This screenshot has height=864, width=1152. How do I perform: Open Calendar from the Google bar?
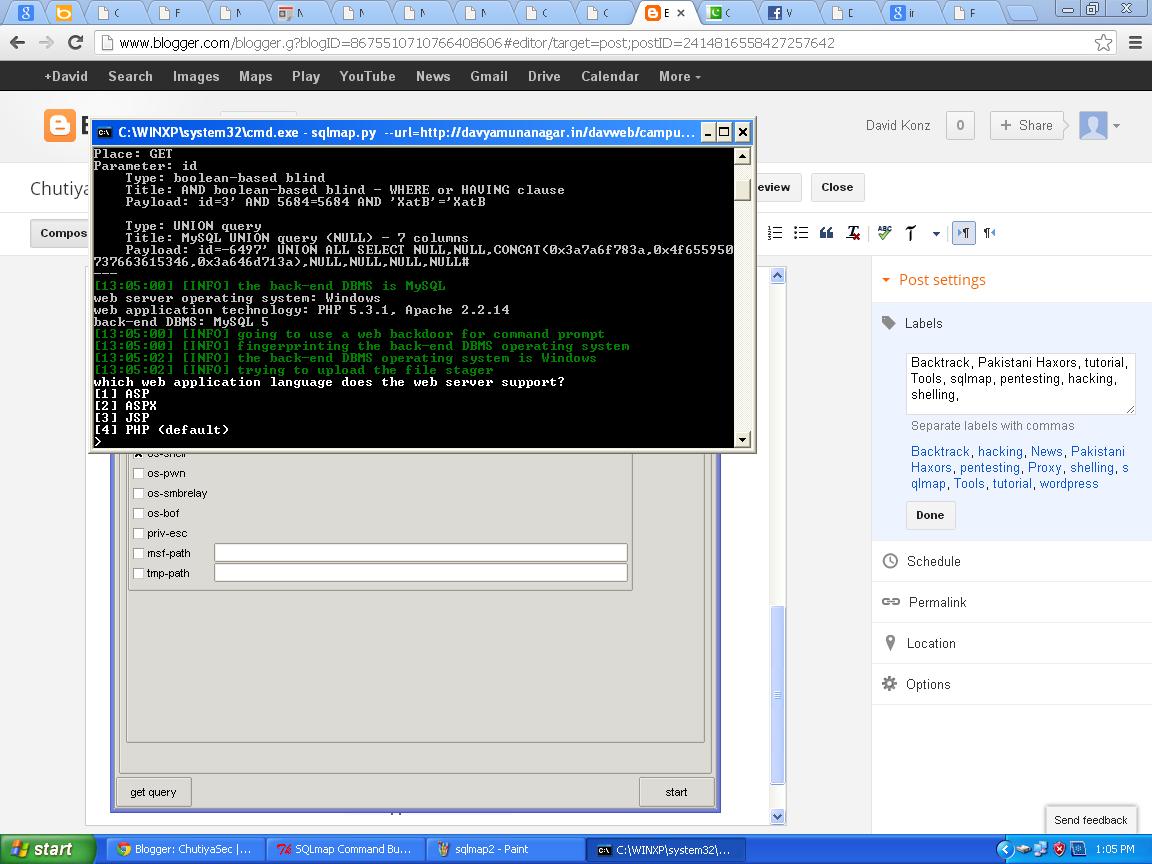point(610,76)
